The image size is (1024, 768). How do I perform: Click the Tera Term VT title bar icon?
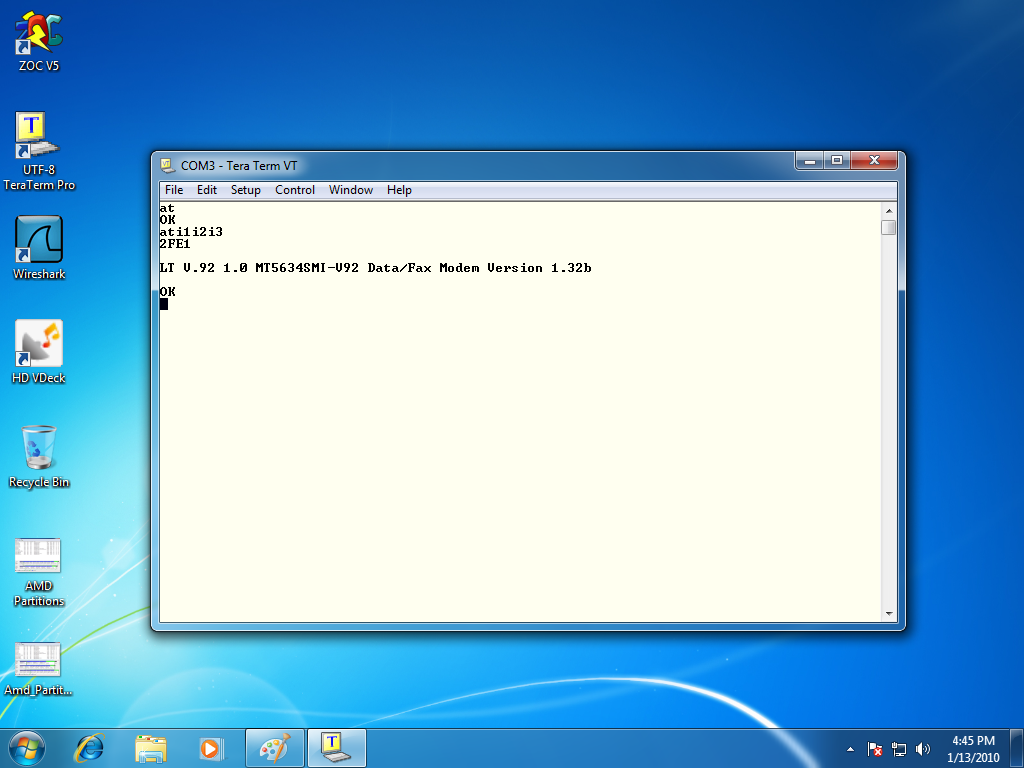(167, 164)
